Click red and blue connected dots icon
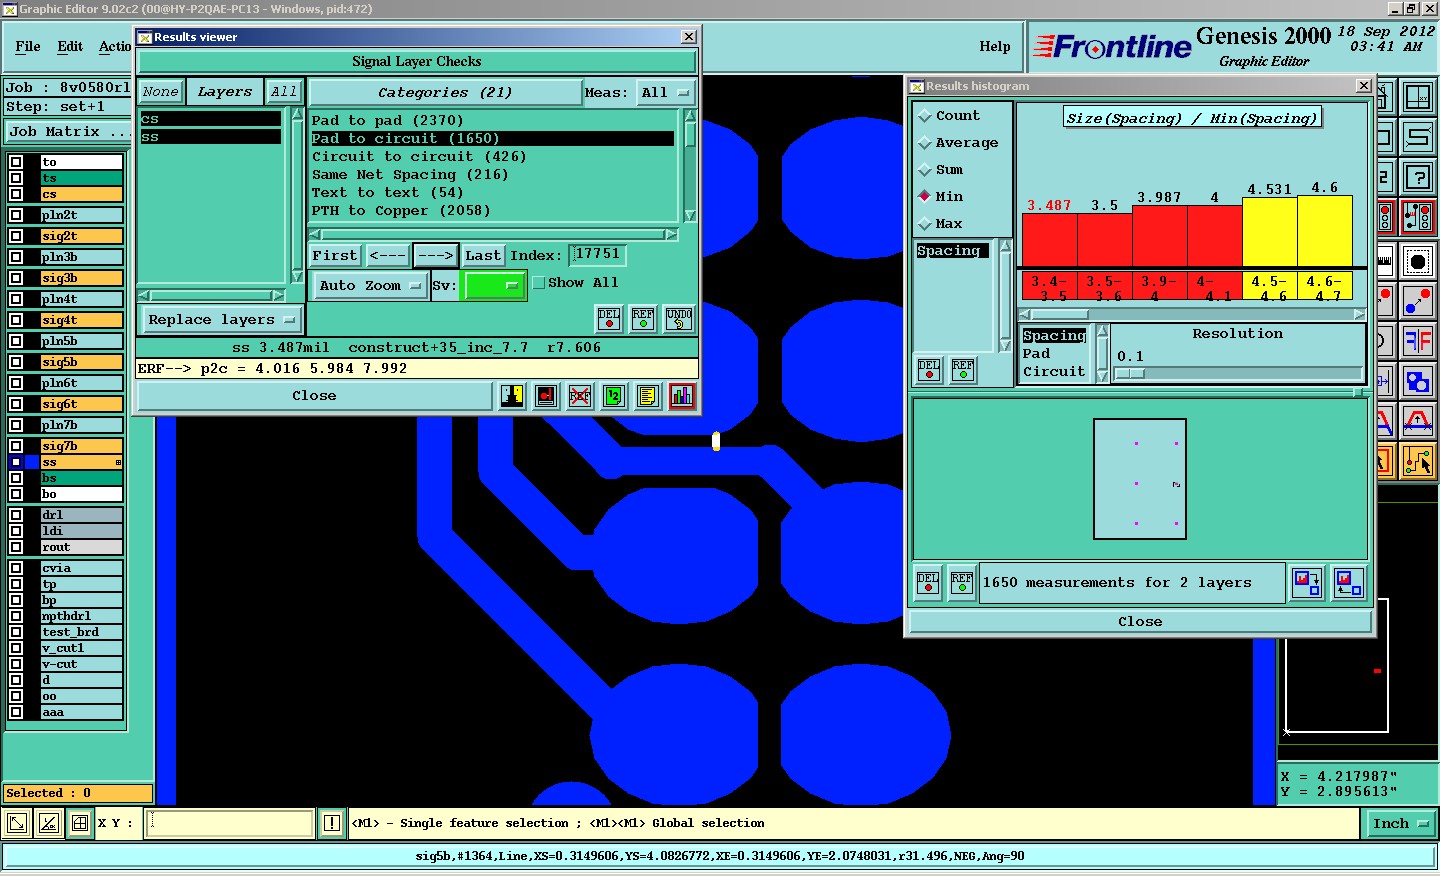Viewport: 1440px width, 876px height. (1418, 301)
